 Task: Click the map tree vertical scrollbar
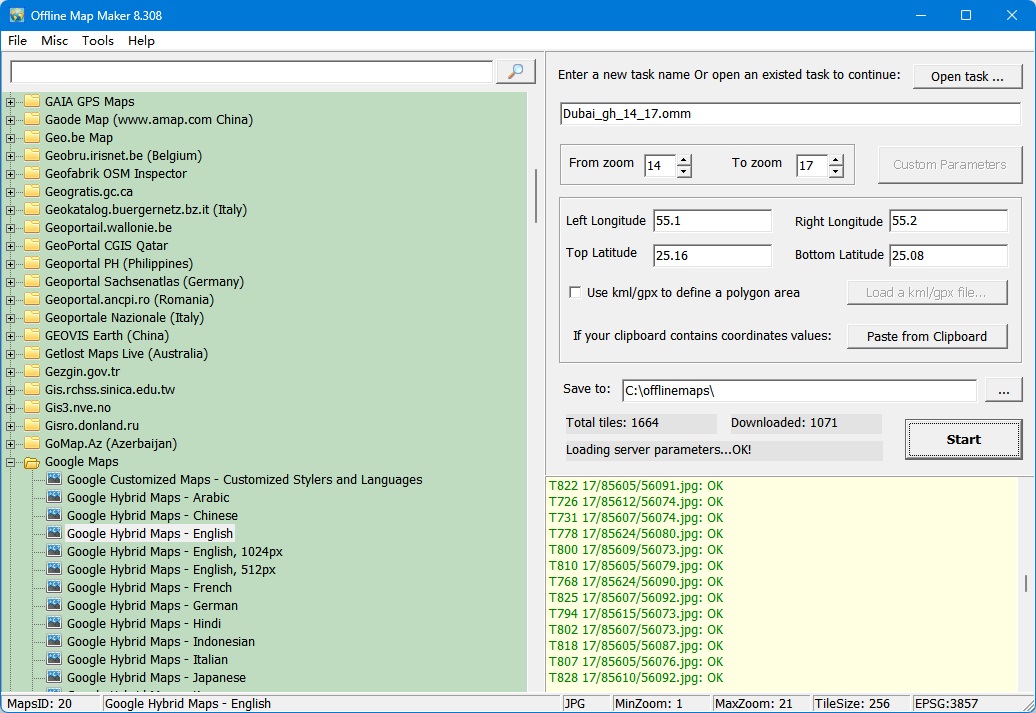click(535, 196)
